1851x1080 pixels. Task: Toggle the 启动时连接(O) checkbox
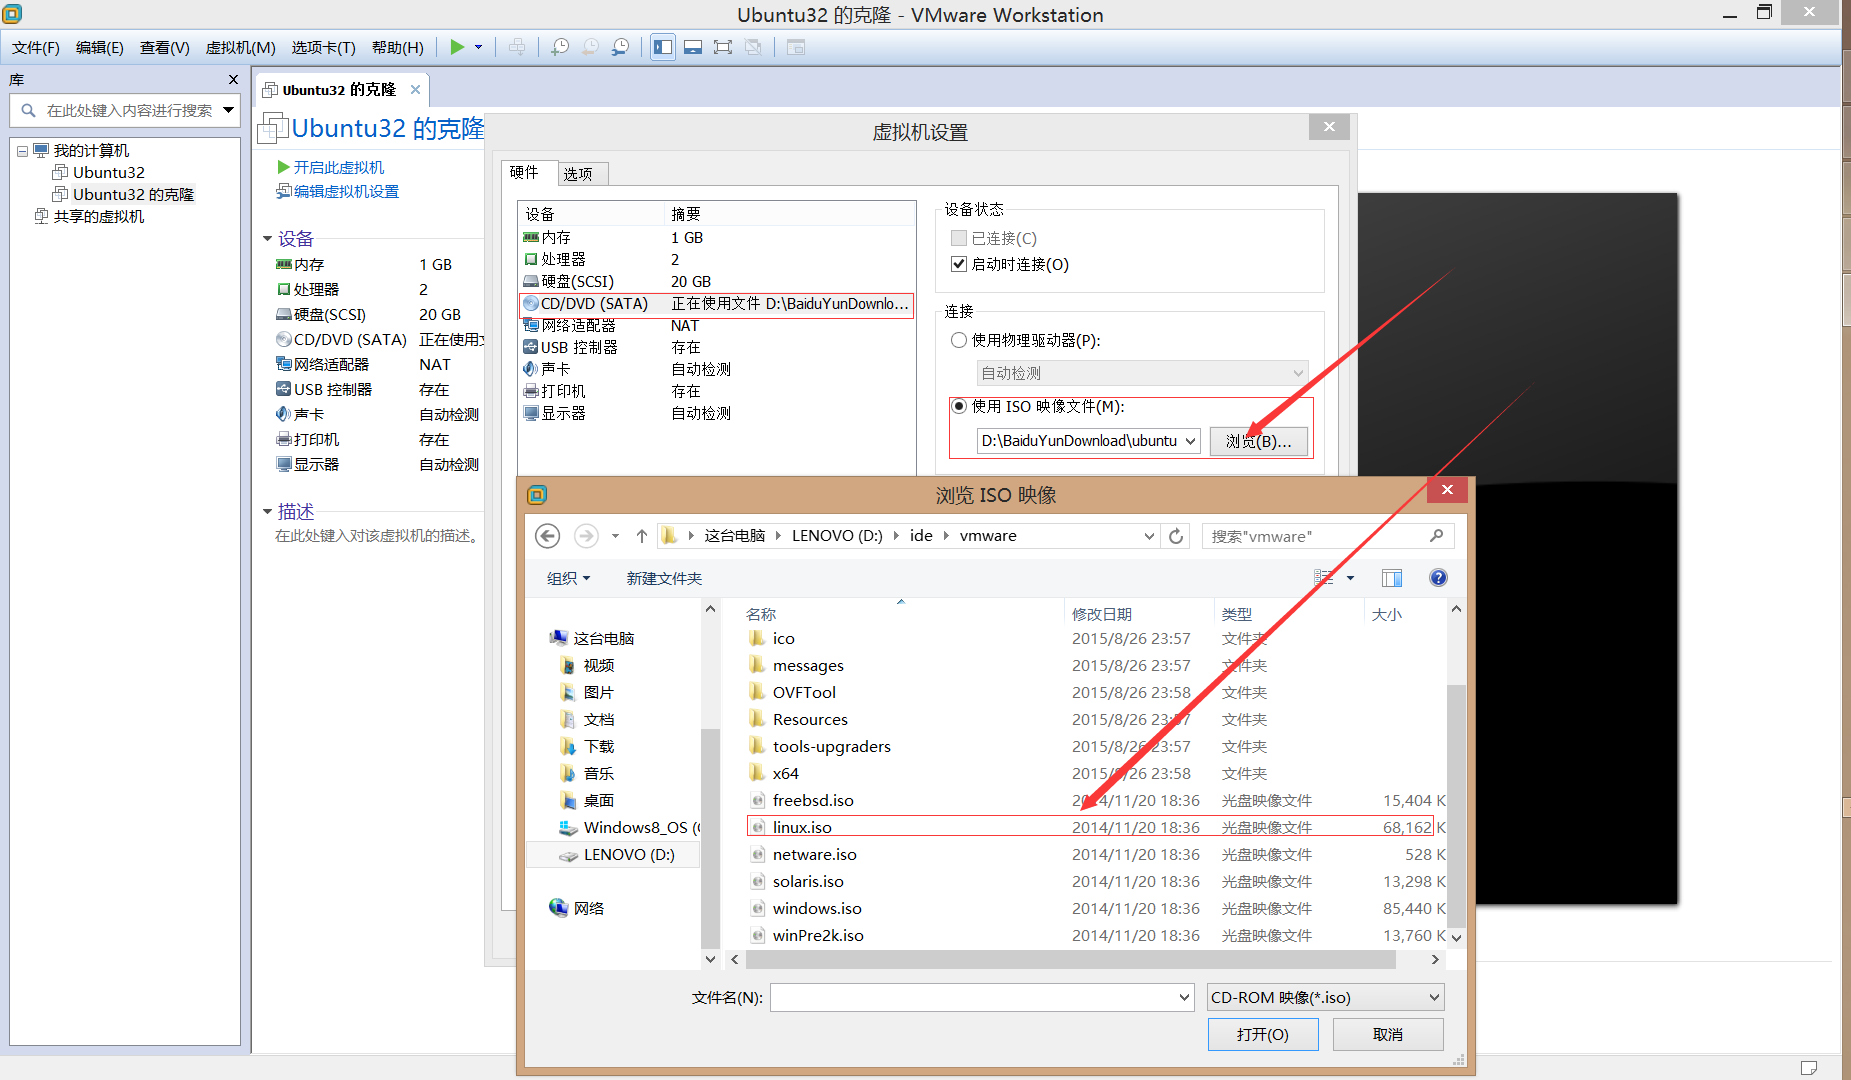959,264
